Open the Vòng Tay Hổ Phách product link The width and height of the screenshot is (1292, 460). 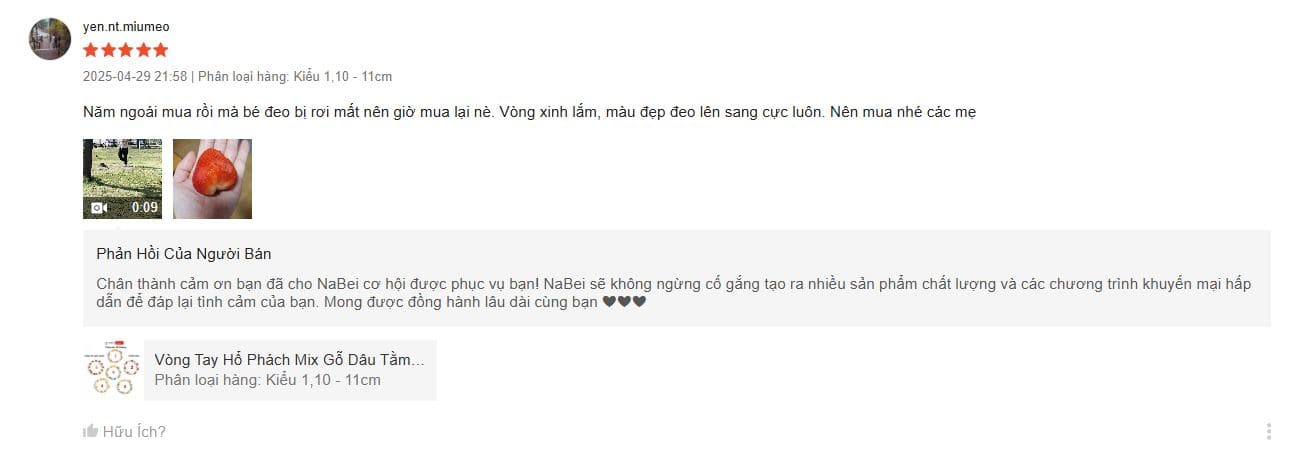[289, 360]
